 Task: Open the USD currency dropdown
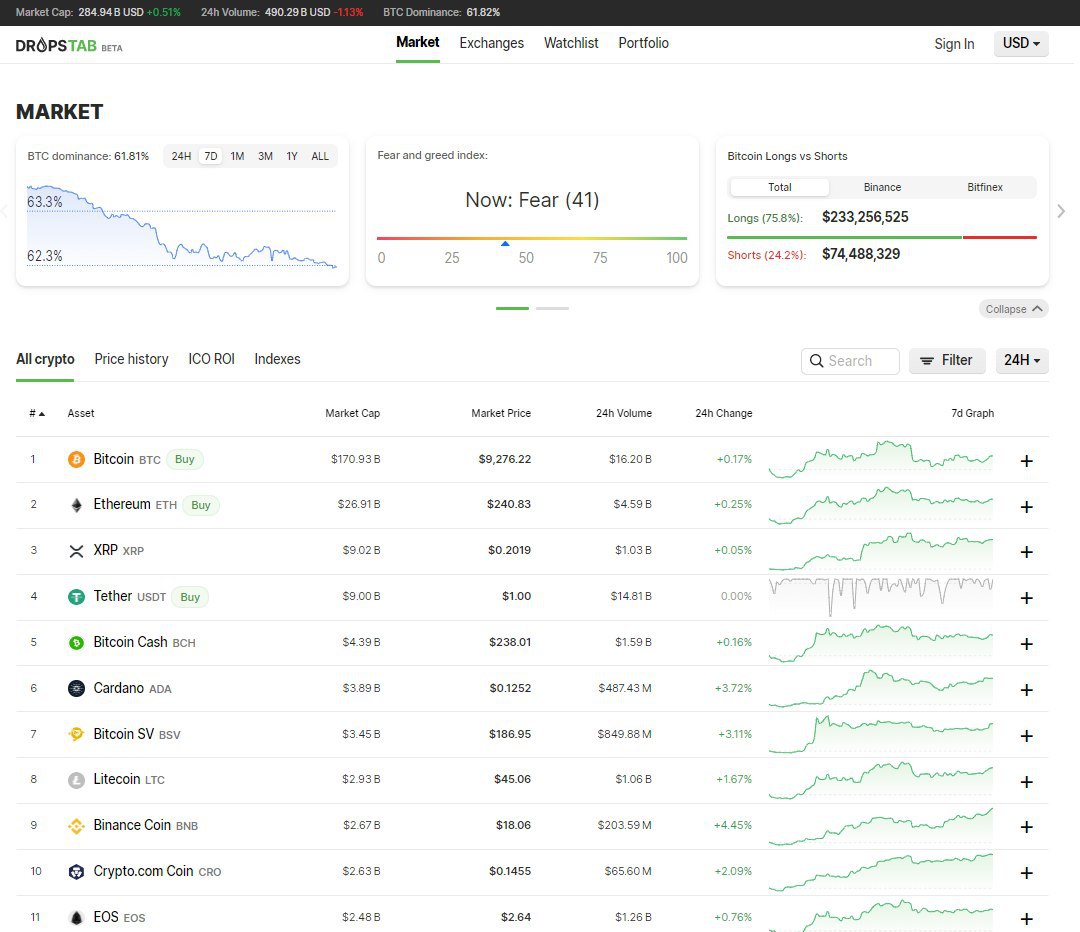pos(1021,43)
